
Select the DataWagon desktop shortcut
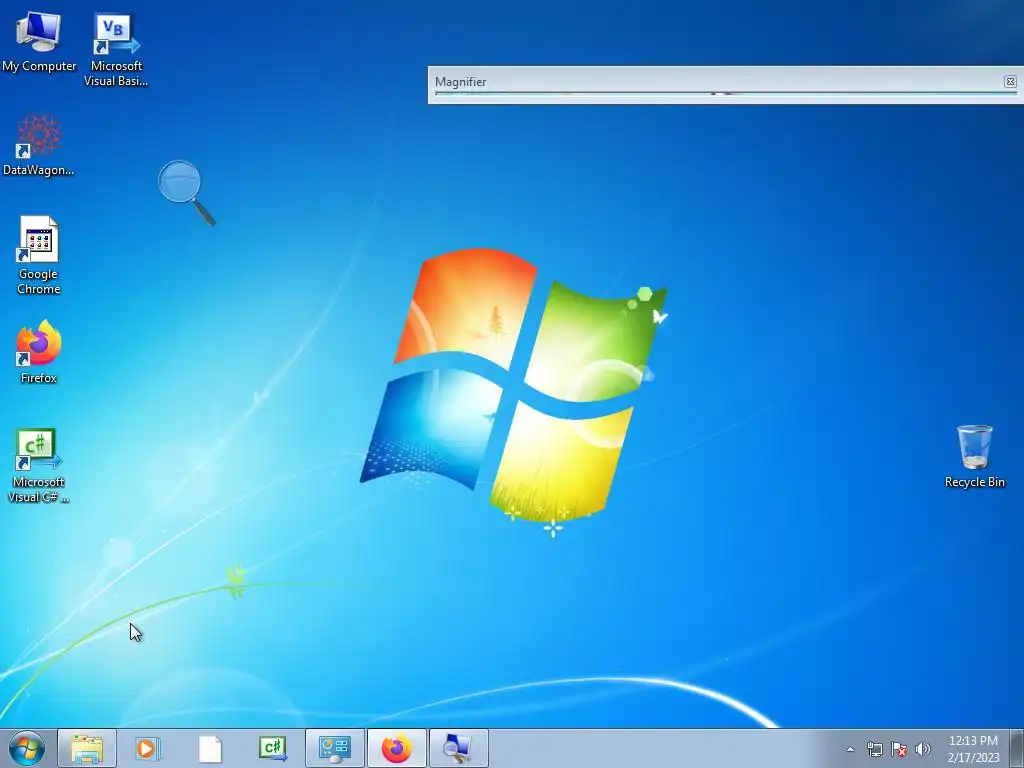pyautogui.click(x=39, y=145)
